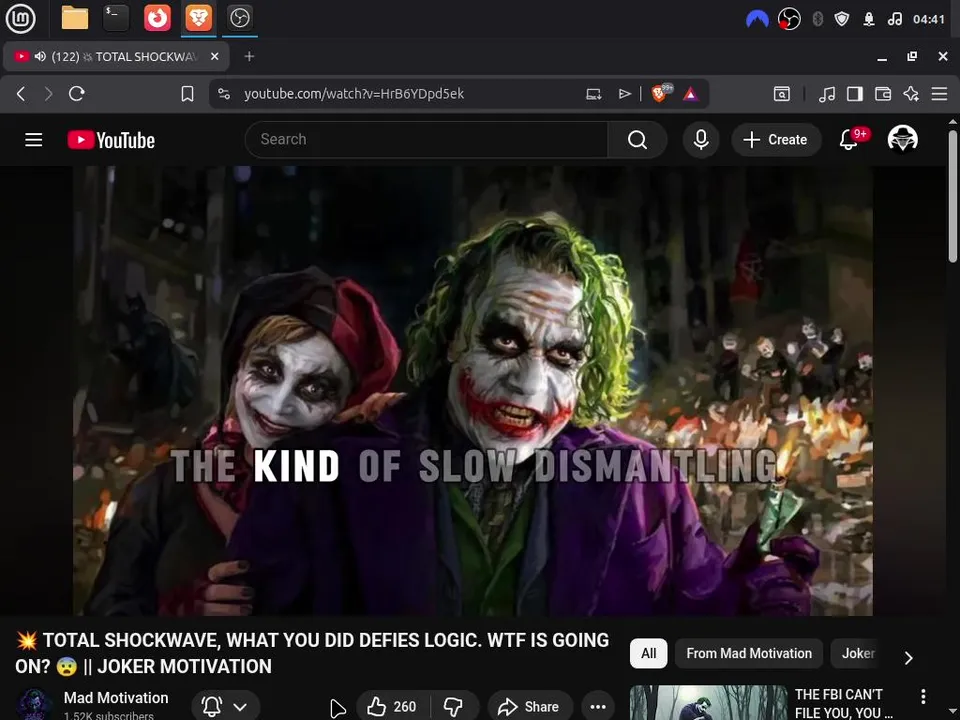
Task: Go to YouTube home via logo
Action: [111, 140]
